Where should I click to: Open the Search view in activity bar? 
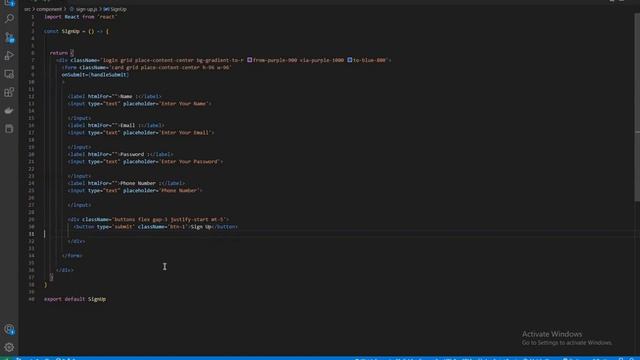(x=9, y=18)
